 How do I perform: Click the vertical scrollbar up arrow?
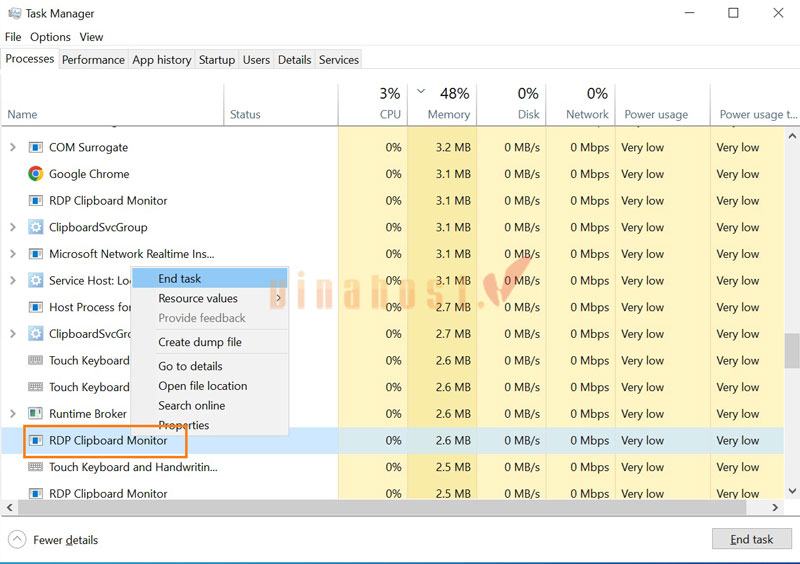point(792,136)
